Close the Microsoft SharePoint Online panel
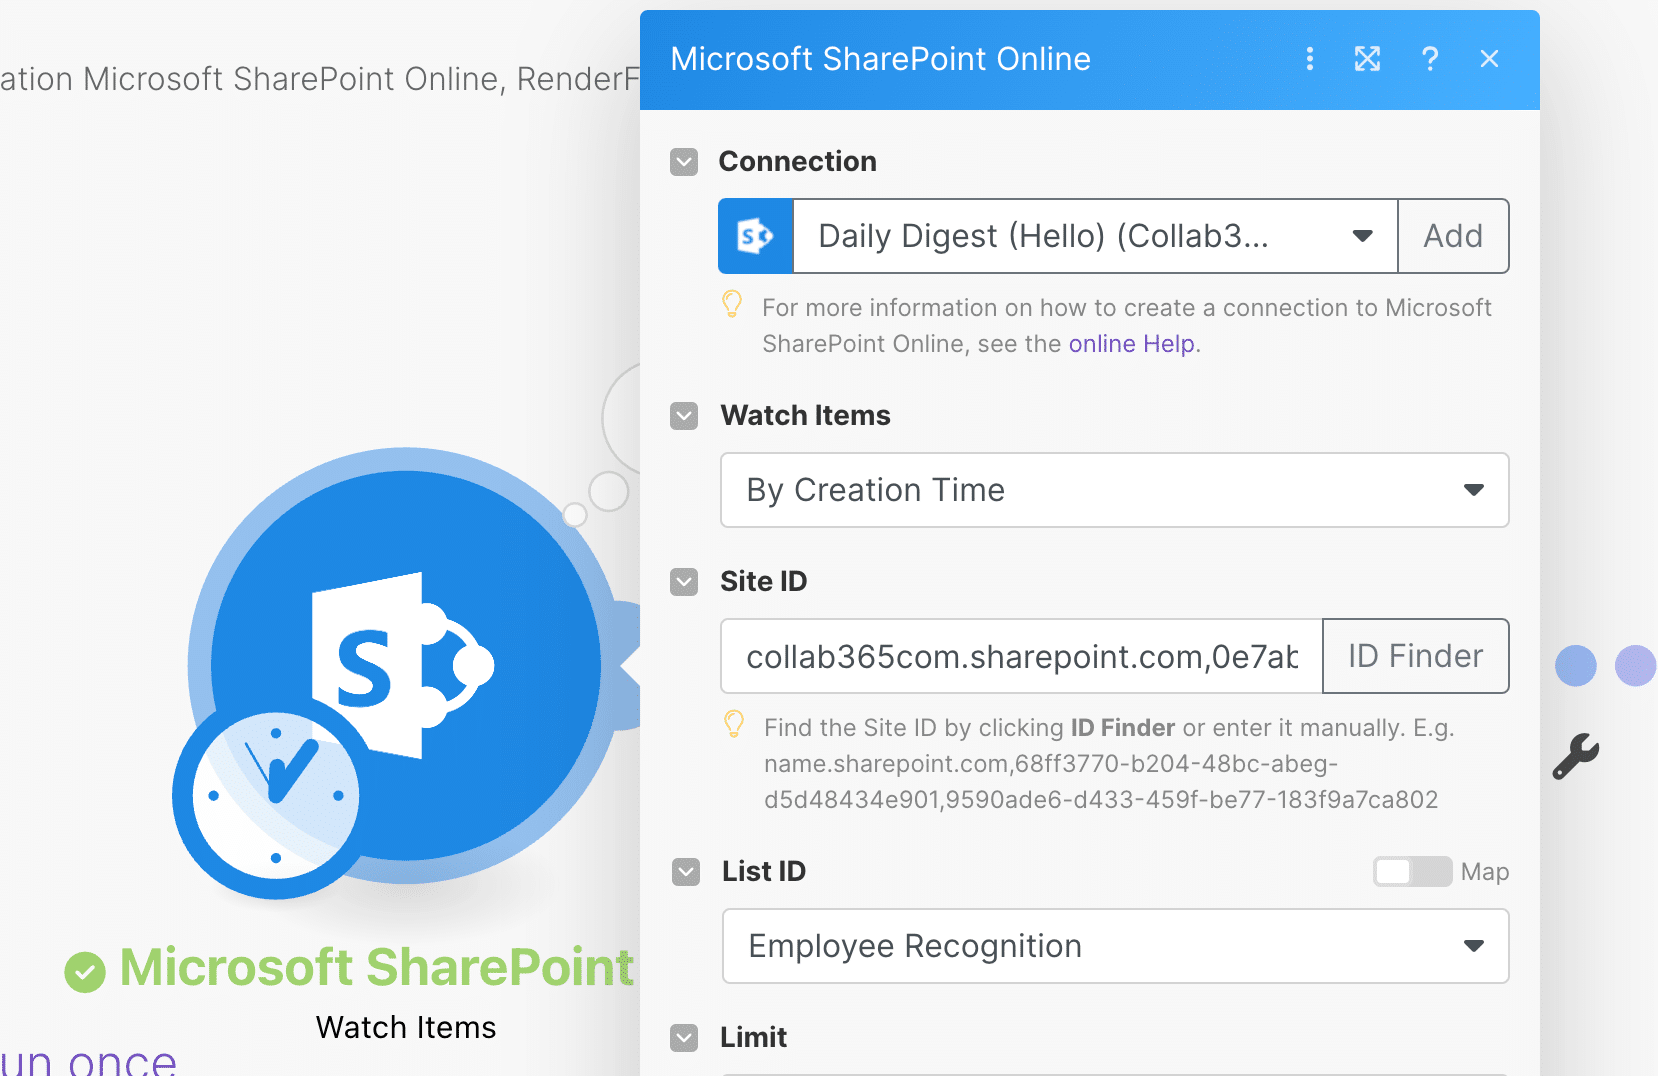 1489,59
